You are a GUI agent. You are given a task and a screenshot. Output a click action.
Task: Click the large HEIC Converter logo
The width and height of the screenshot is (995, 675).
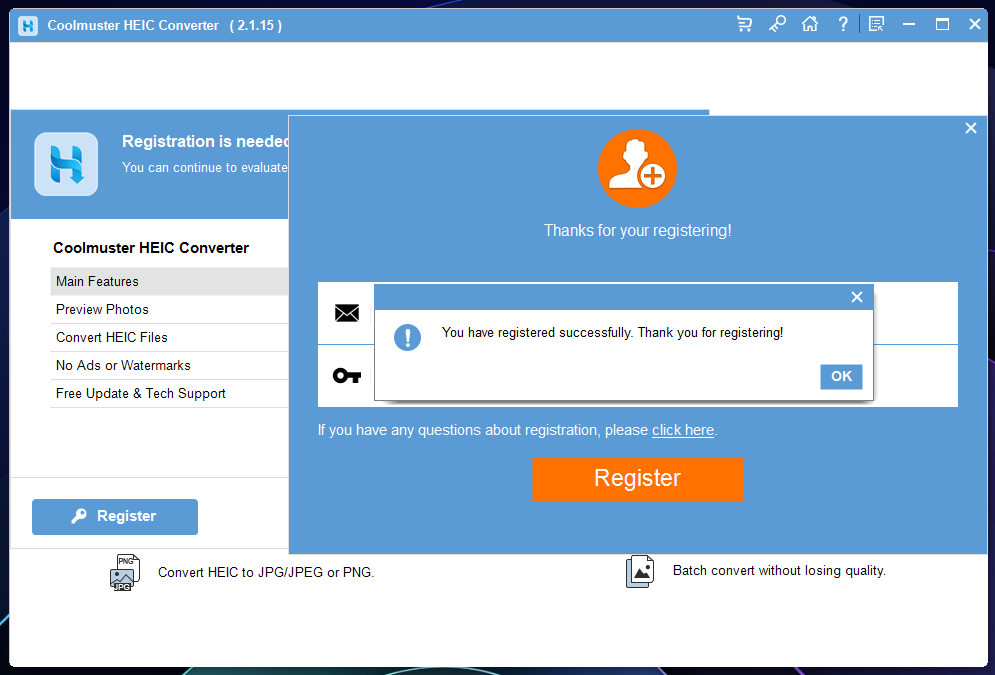coord(66,164)
